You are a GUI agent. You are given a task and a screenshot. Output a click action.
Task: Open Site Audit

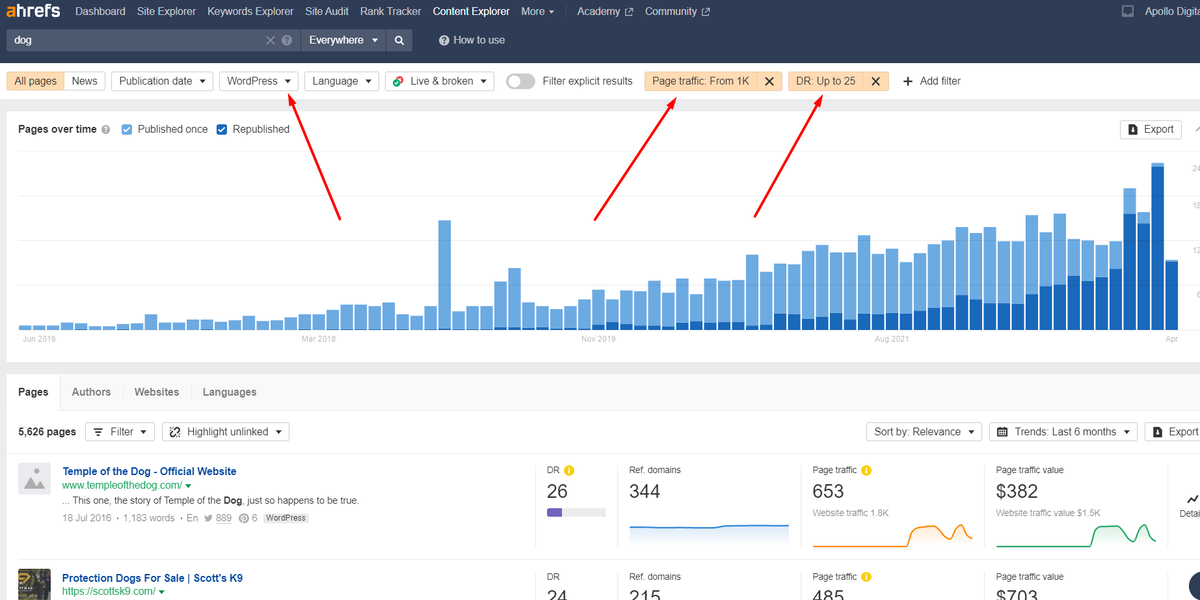327,12
